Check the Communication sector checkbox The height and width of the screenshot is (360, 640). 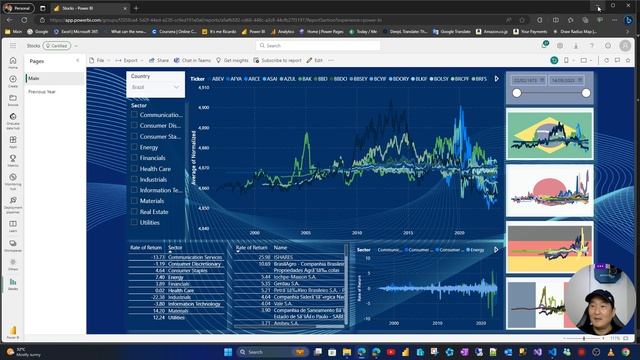(x=134, y=115)
